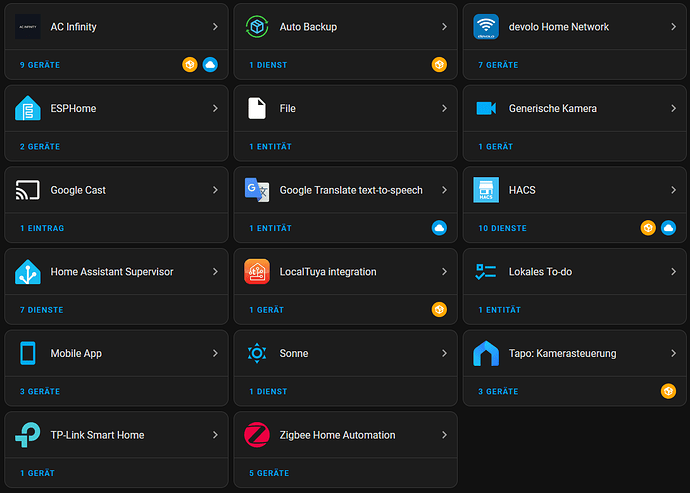Open 7 Geräte under devolo Home Network
This screenshot has height=493, width=690.
498,65
